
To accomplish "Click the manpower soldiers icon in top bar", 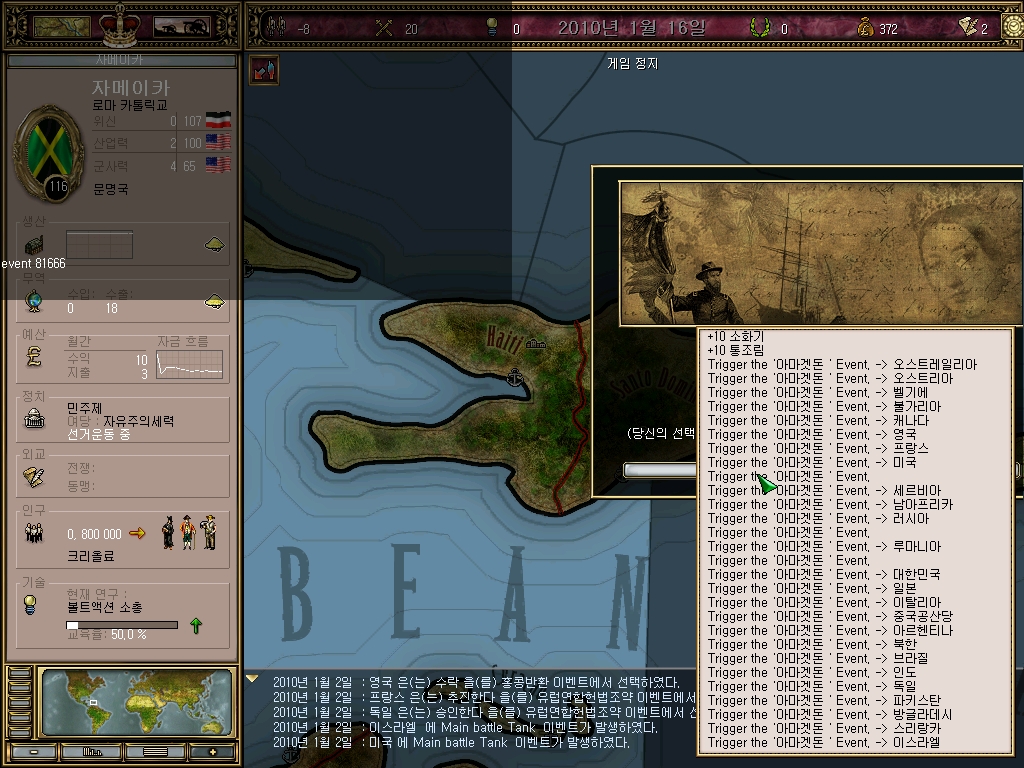I will point(277,27).
